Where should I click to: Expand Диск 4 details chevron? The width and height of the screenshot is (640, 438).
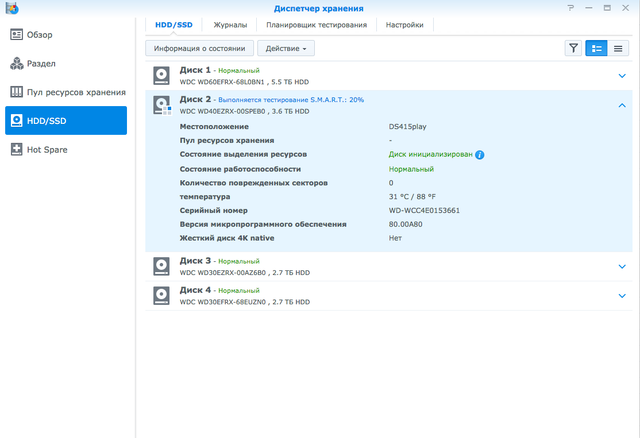622,296
